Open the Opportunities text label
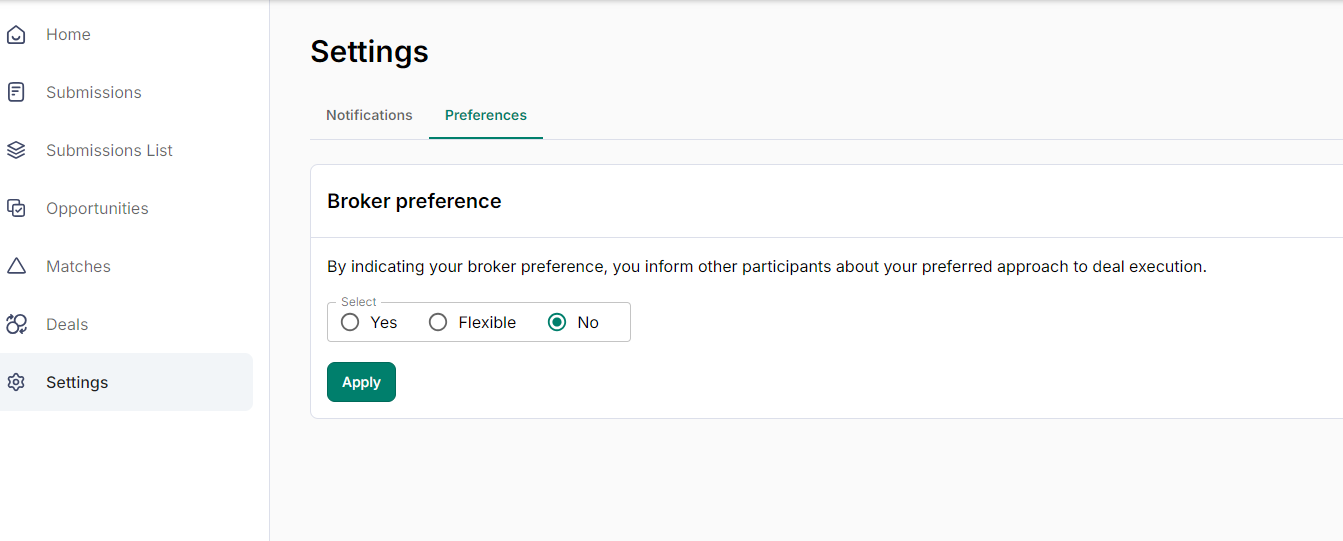The width and height of the screenshot is (1343, 541). (97, 208)
